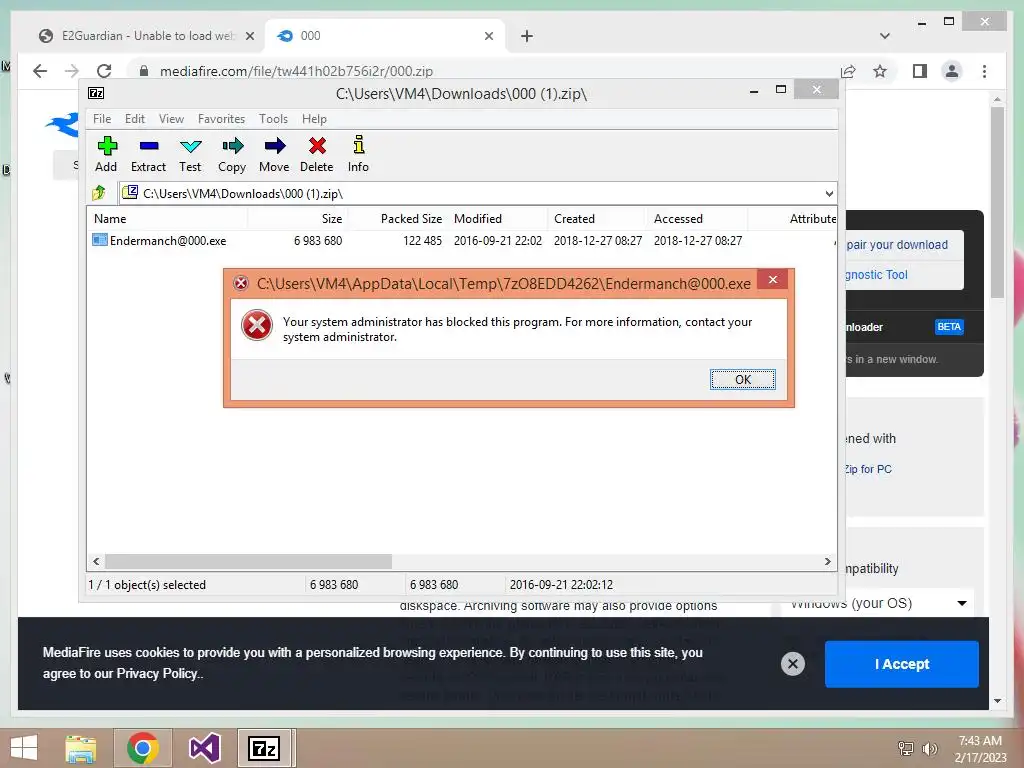Sort by the Created column header
This screenshot has height=768, width=1024.
pos(598,219)
